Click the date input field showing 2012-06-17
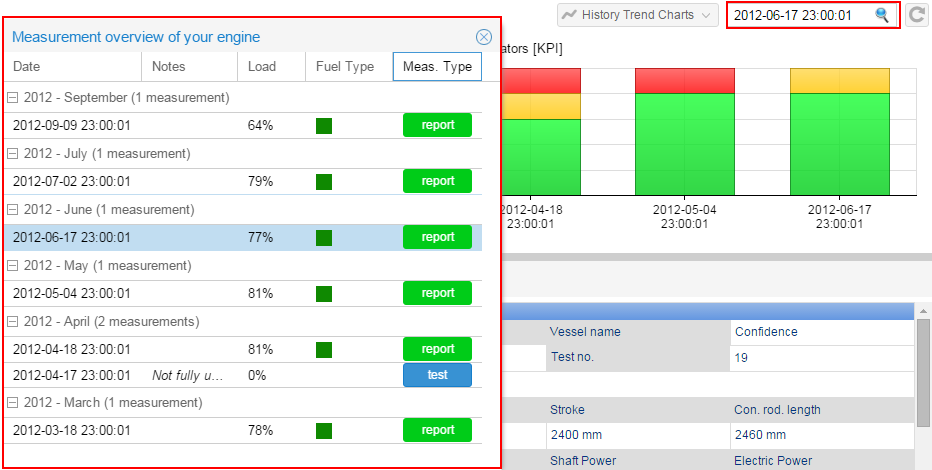 (x=800, y=15)
